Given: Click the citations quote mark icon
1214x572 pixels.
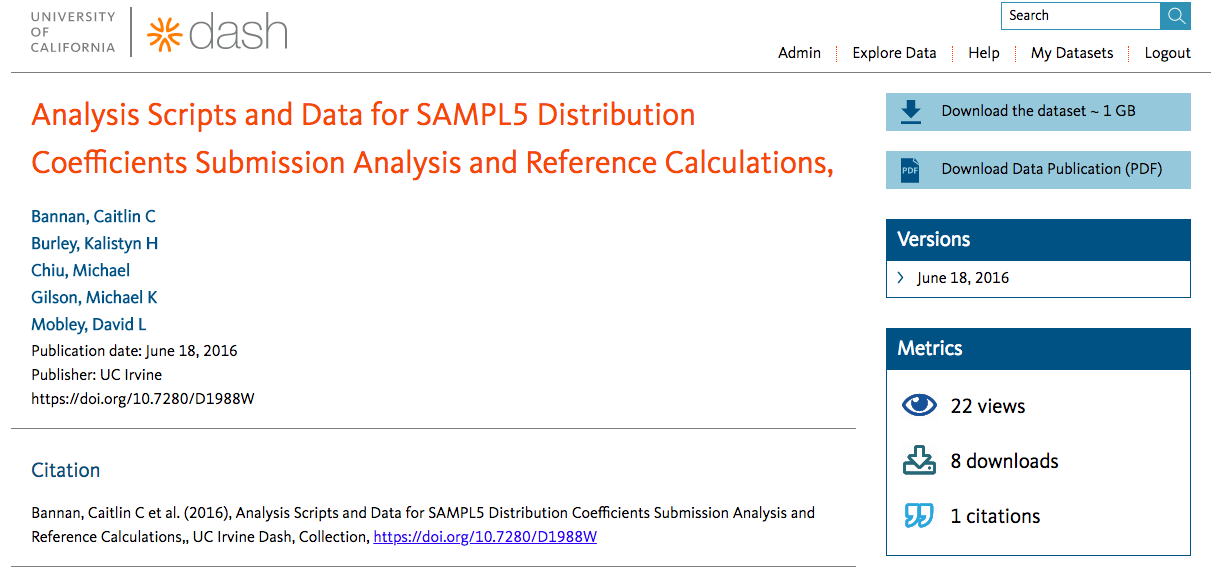Looking at the screenshot, I should pyautogui.click(x=919, y=516).
